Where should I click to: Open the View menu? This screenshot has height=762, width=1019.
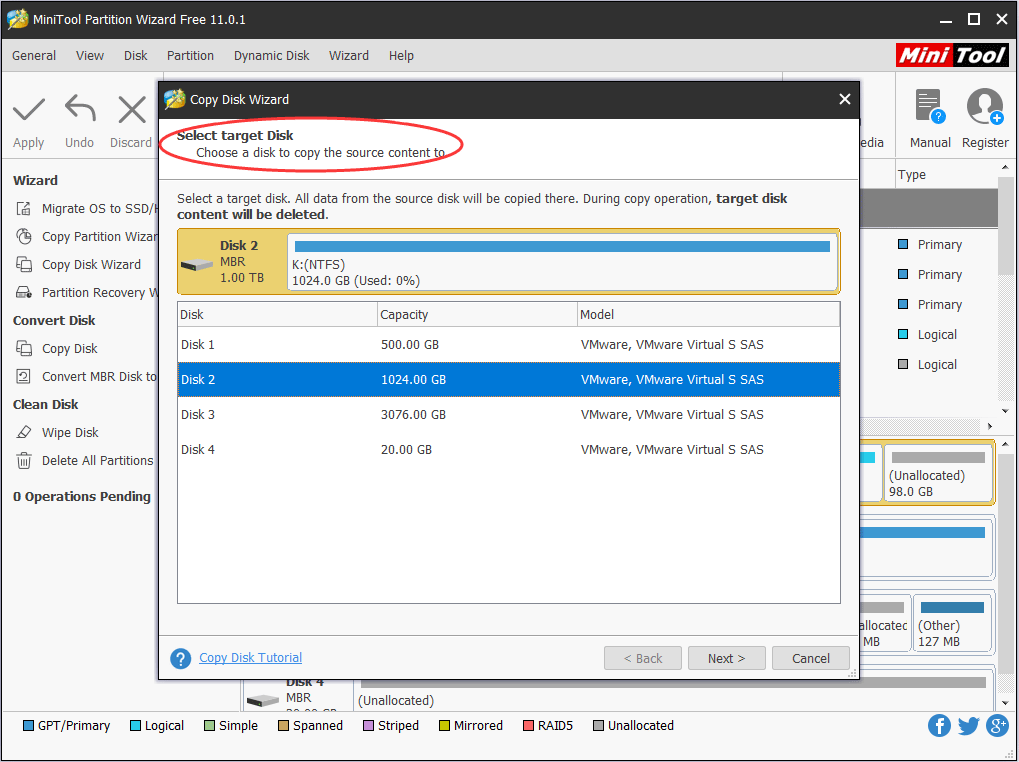pos(90,56)
